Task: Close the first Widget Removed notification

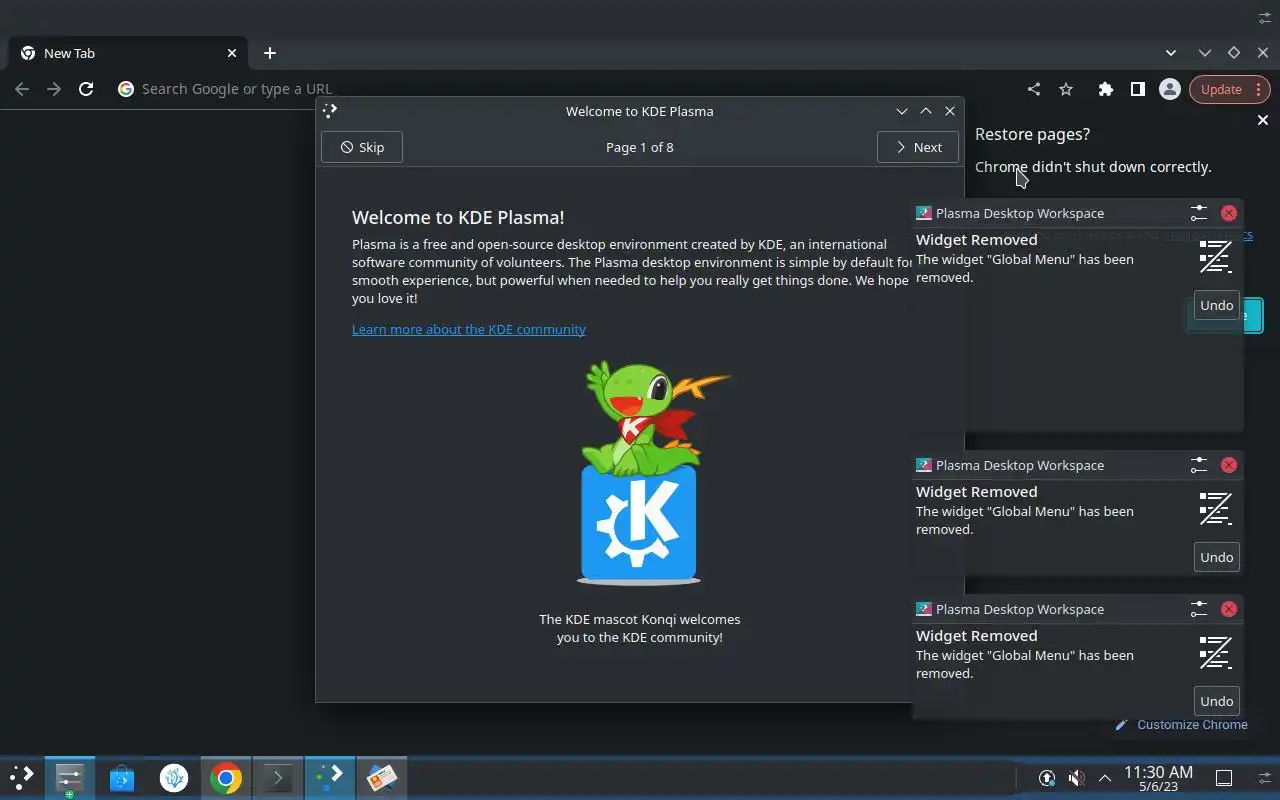Action: pyautogui.click(x=1229, y=213)
